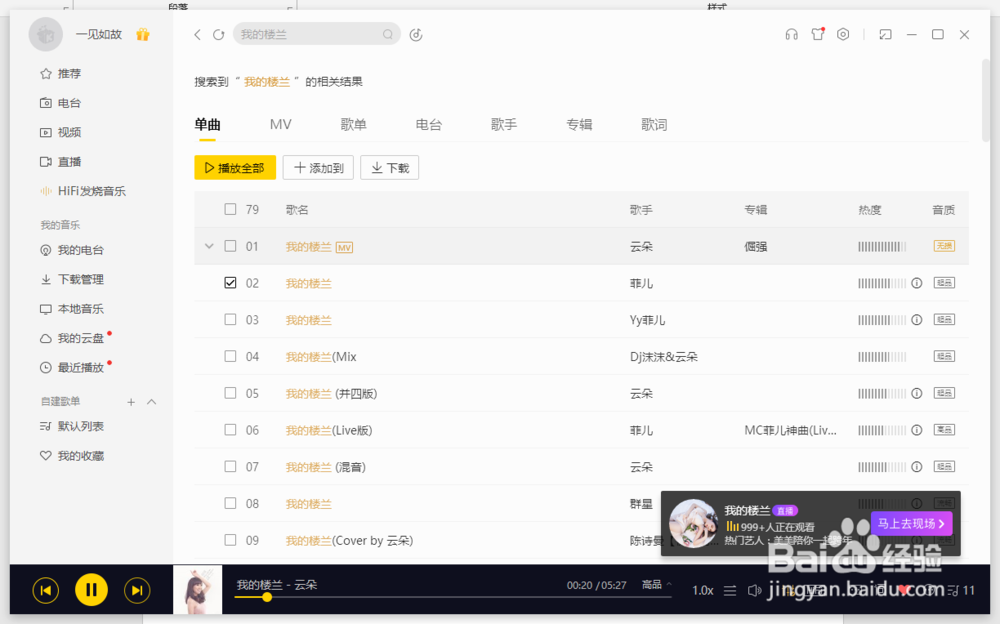Check song 03 checkbox
The width and height of the screenshot is (1000, 624).
click(230, 319)
